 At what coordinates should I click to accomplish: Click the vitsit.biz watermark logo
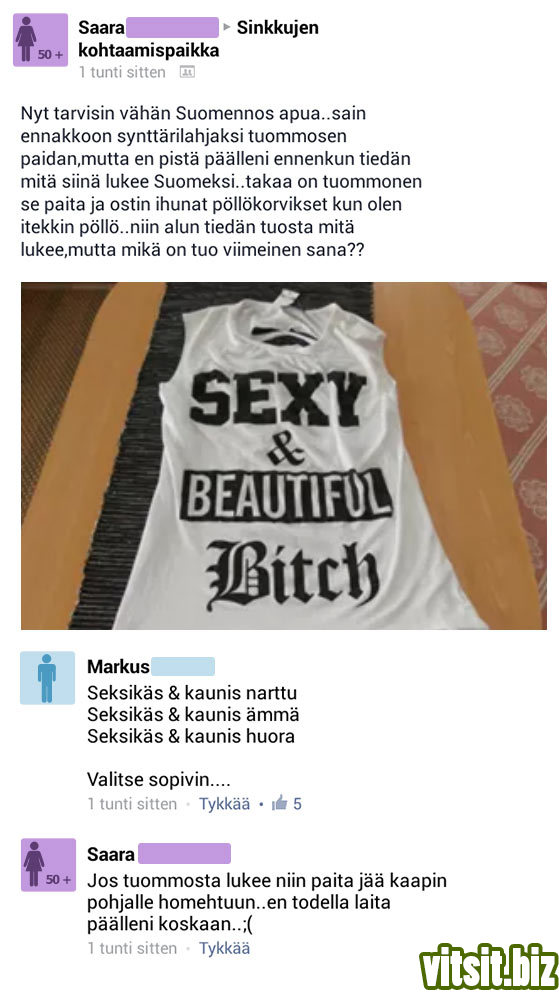489,966
